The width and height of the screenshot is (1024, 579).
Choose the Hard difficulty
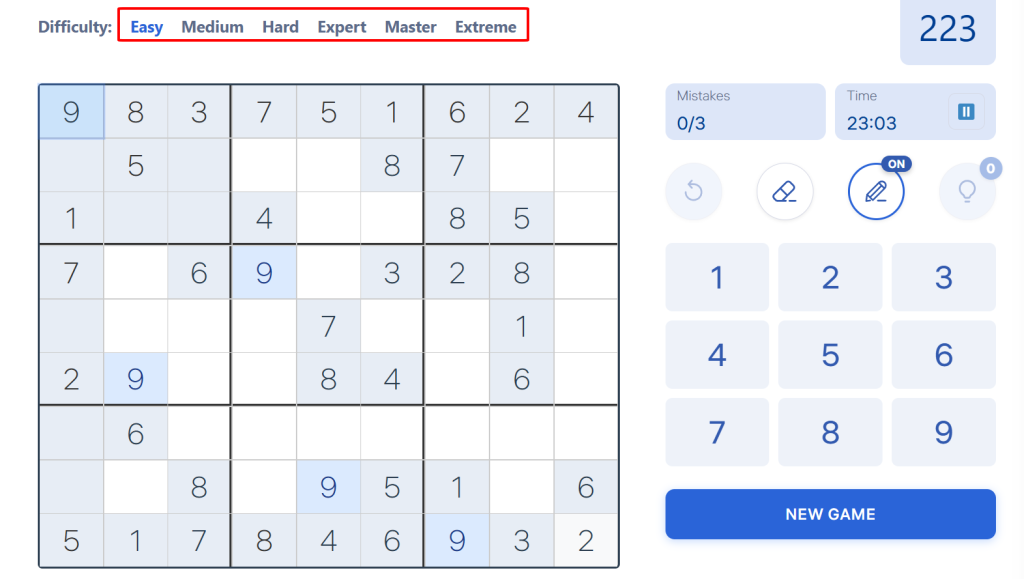point(280,27)
